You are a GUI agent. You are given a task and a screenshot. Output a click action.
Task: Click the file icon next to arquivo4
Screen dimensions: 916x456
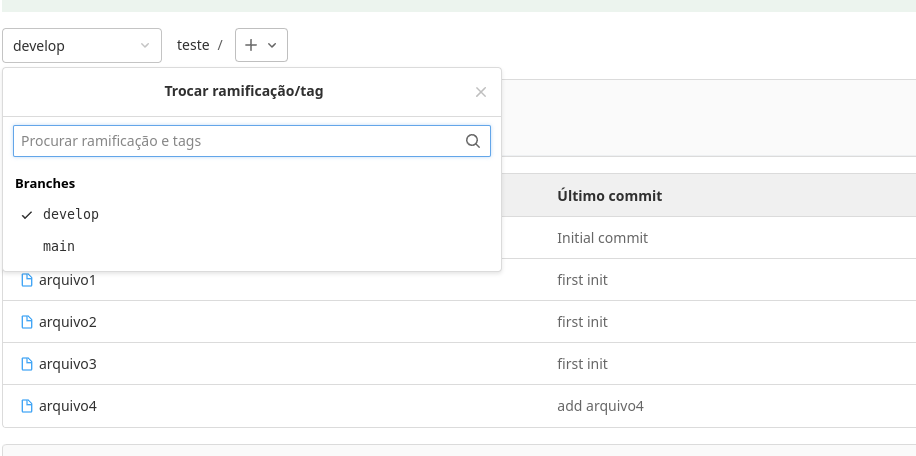click(x=27, y=406)
